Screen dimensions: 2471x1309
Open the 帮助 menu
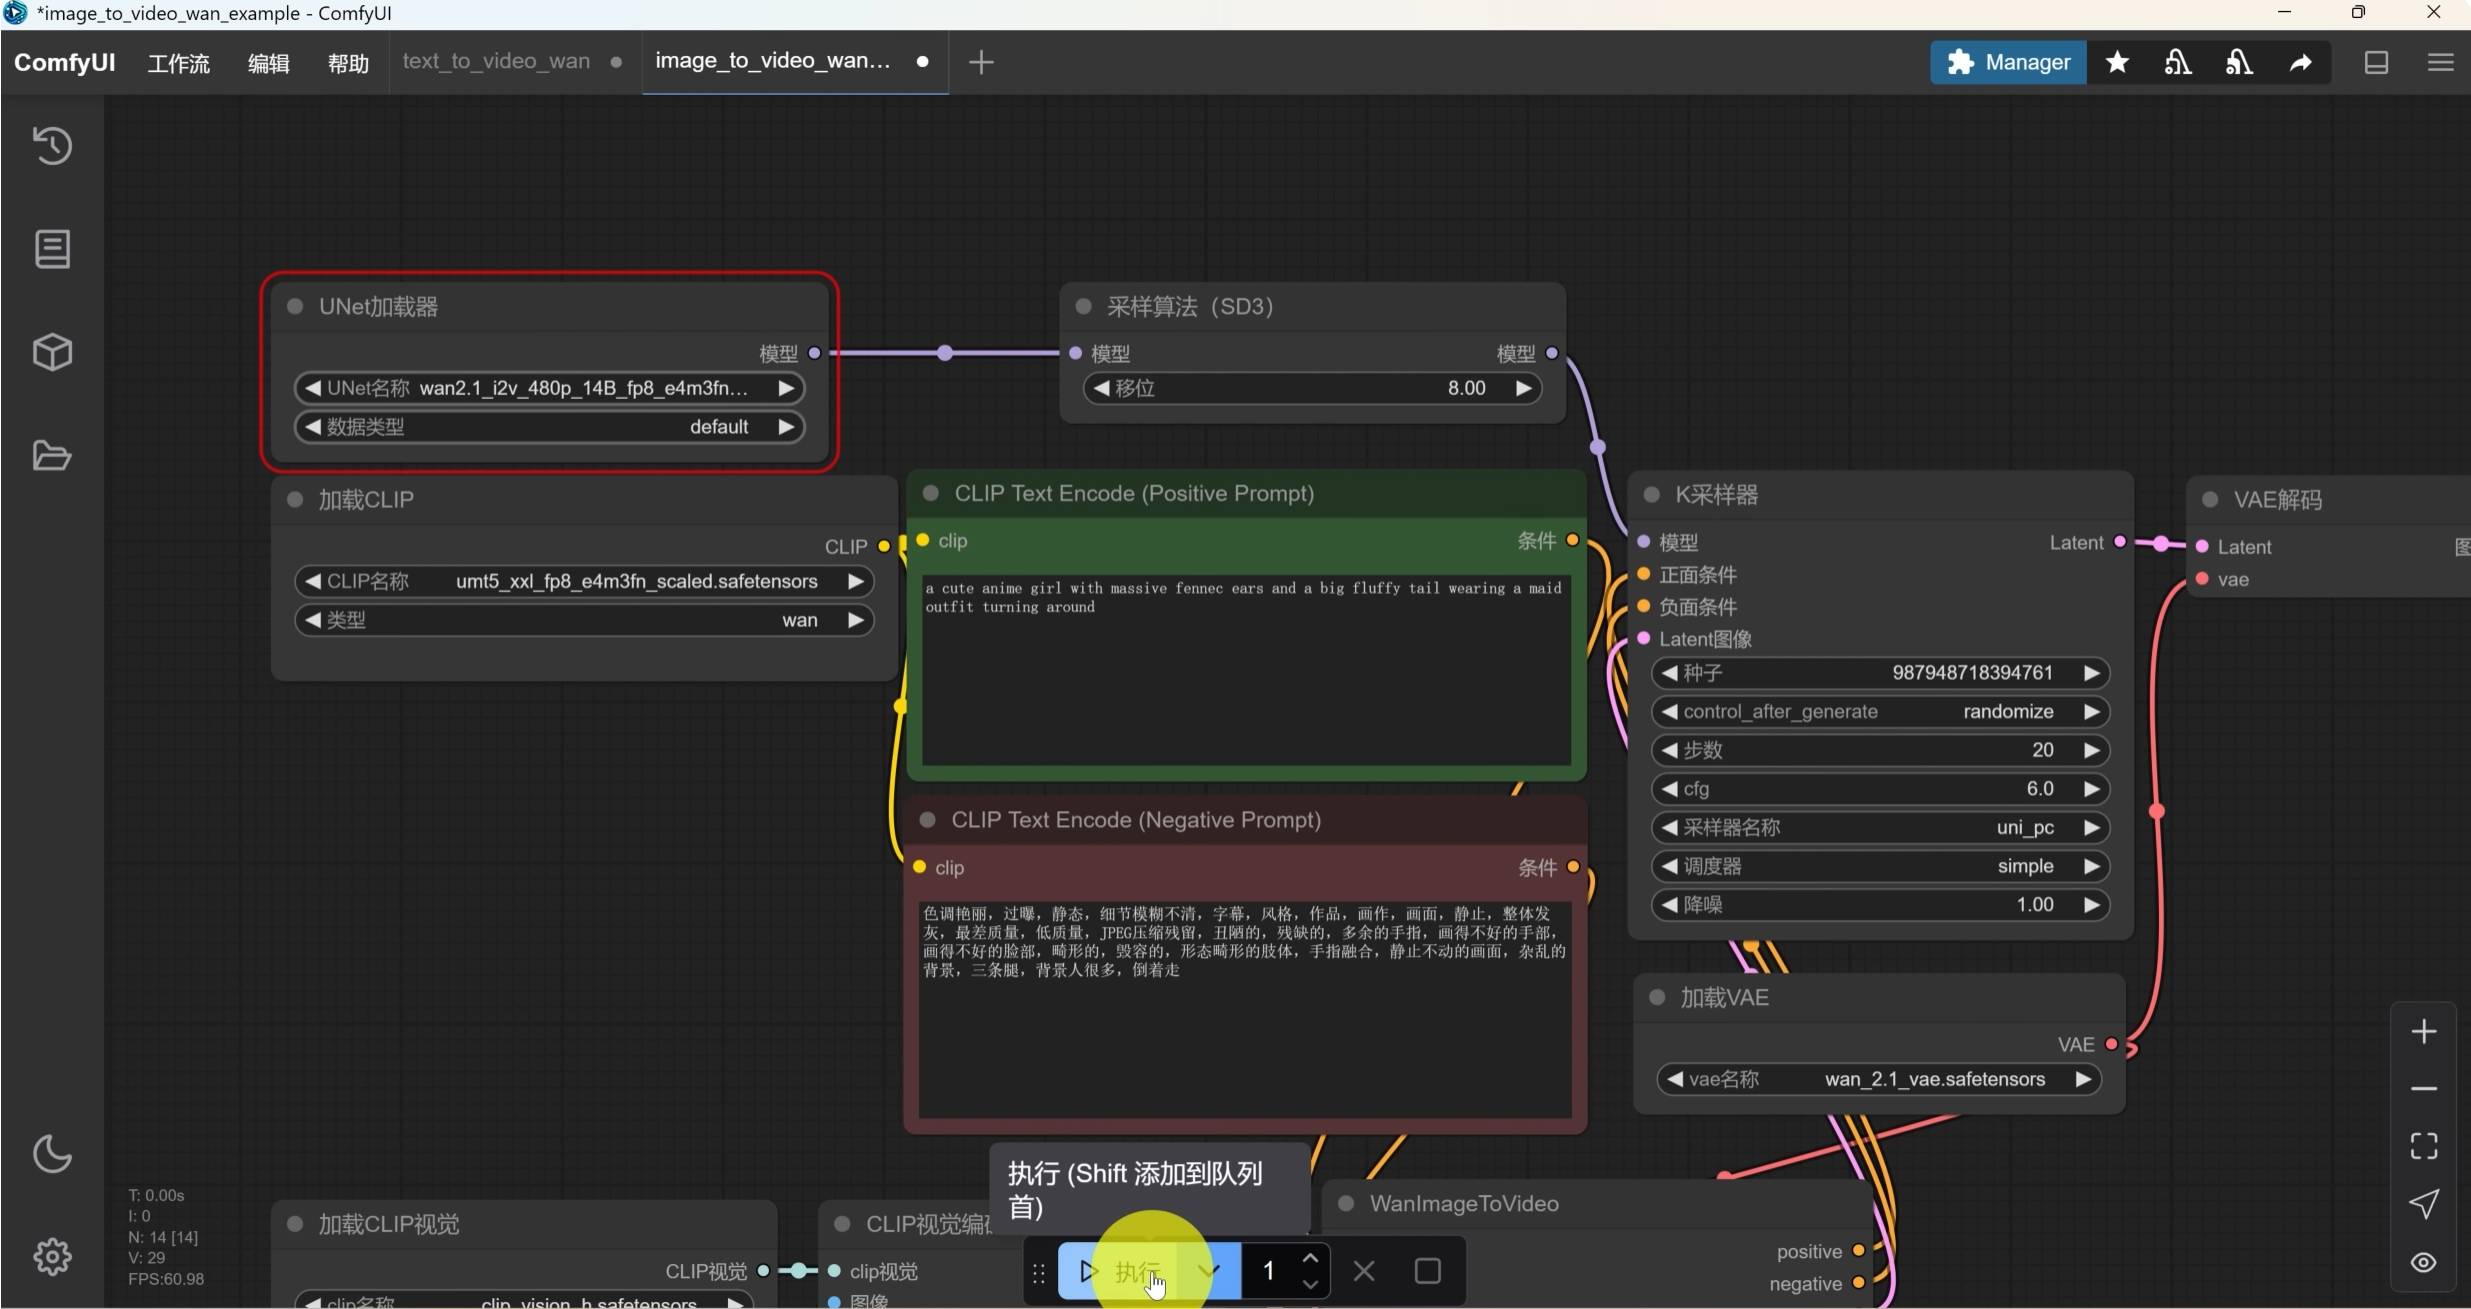pos(348,63)
